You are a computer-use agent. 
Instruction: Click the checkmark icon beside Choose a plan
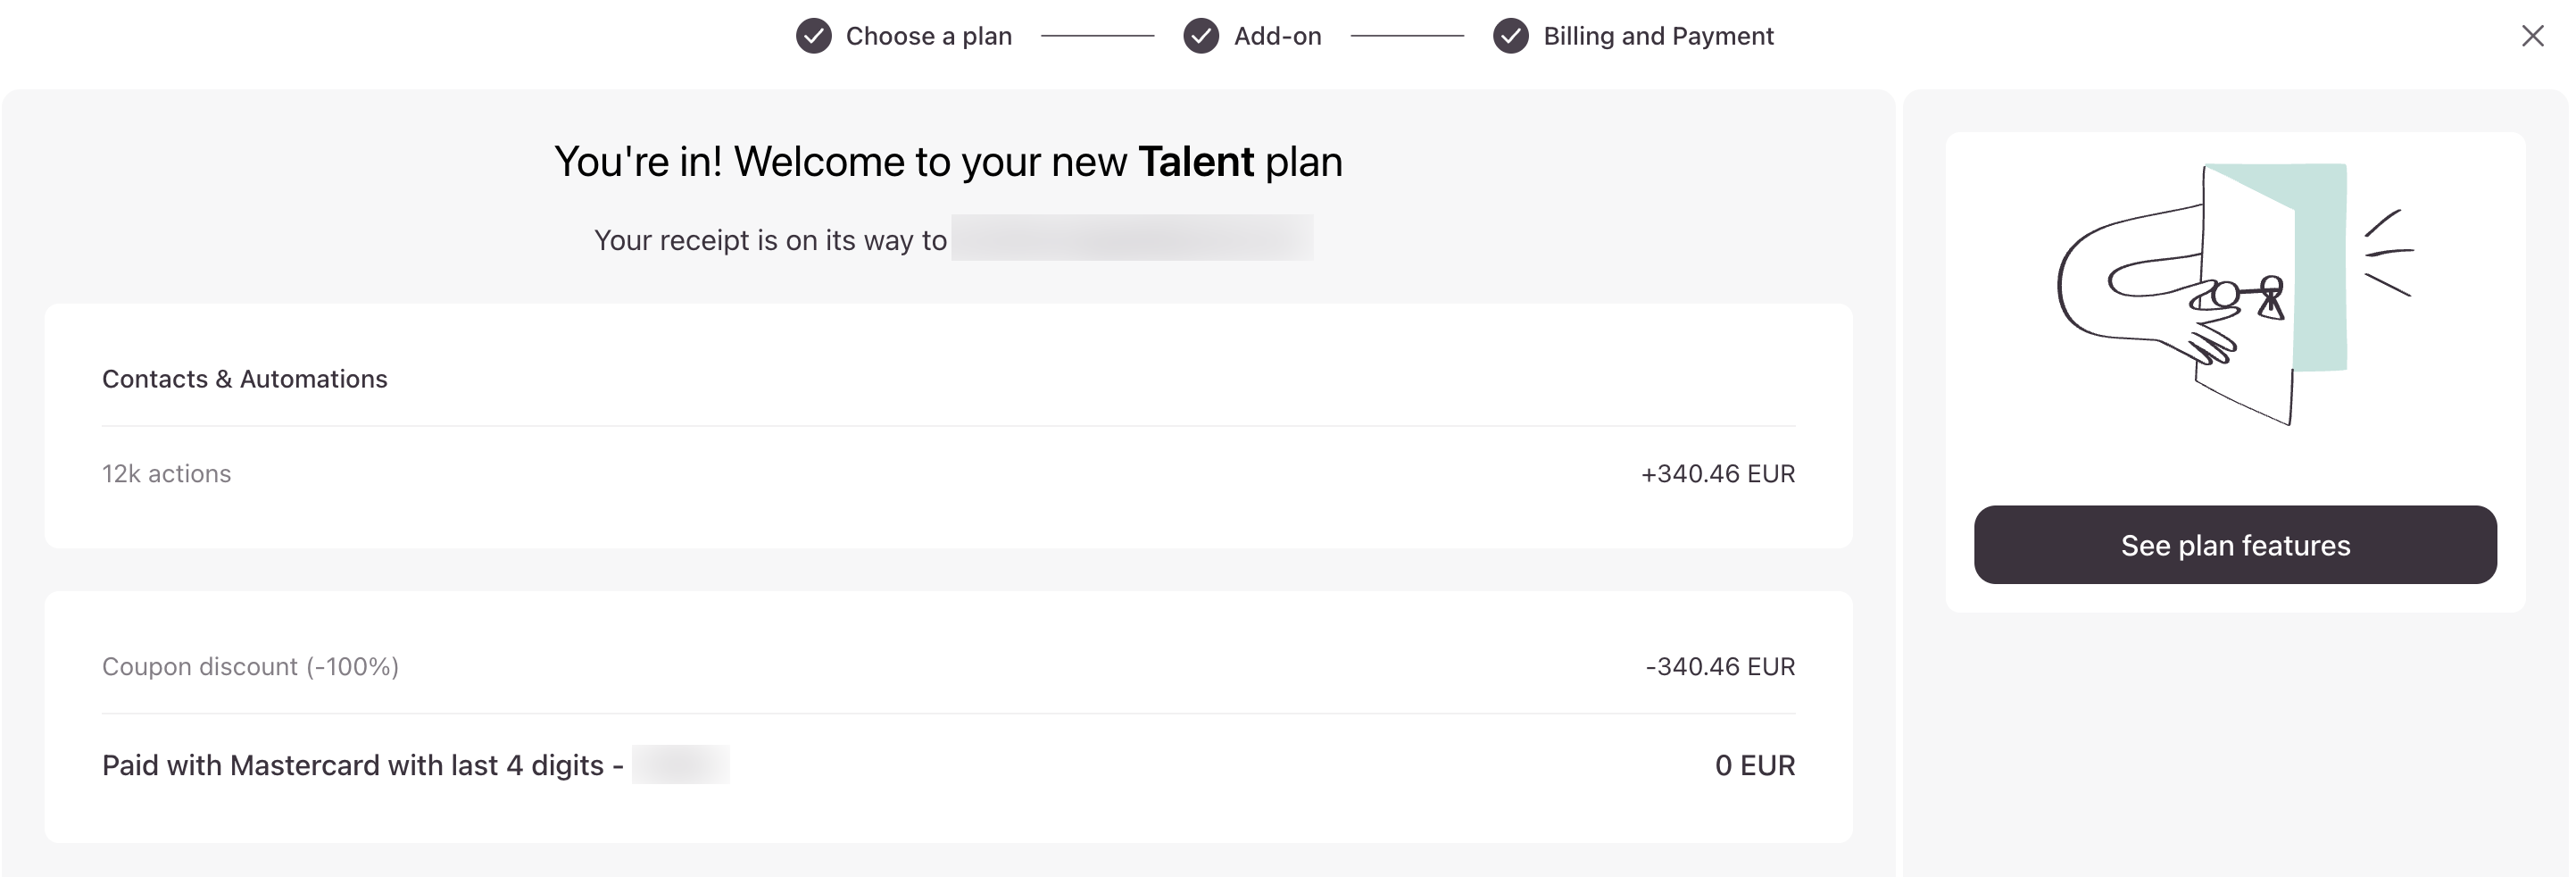[813, 36]
